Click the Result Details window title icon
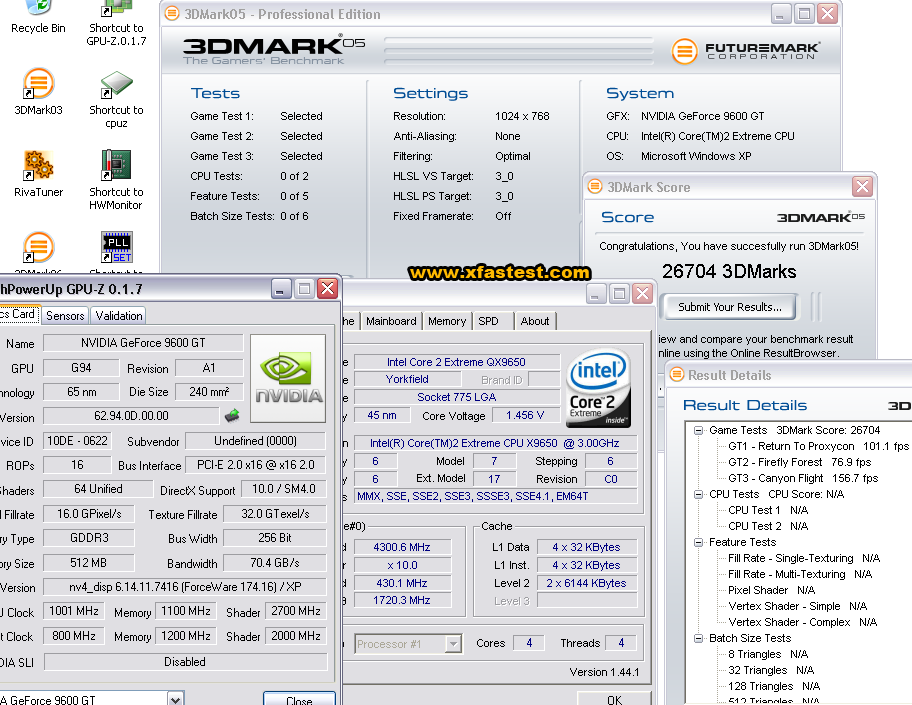This screenshot has width=912, height=705. click(x=676, y=375)
